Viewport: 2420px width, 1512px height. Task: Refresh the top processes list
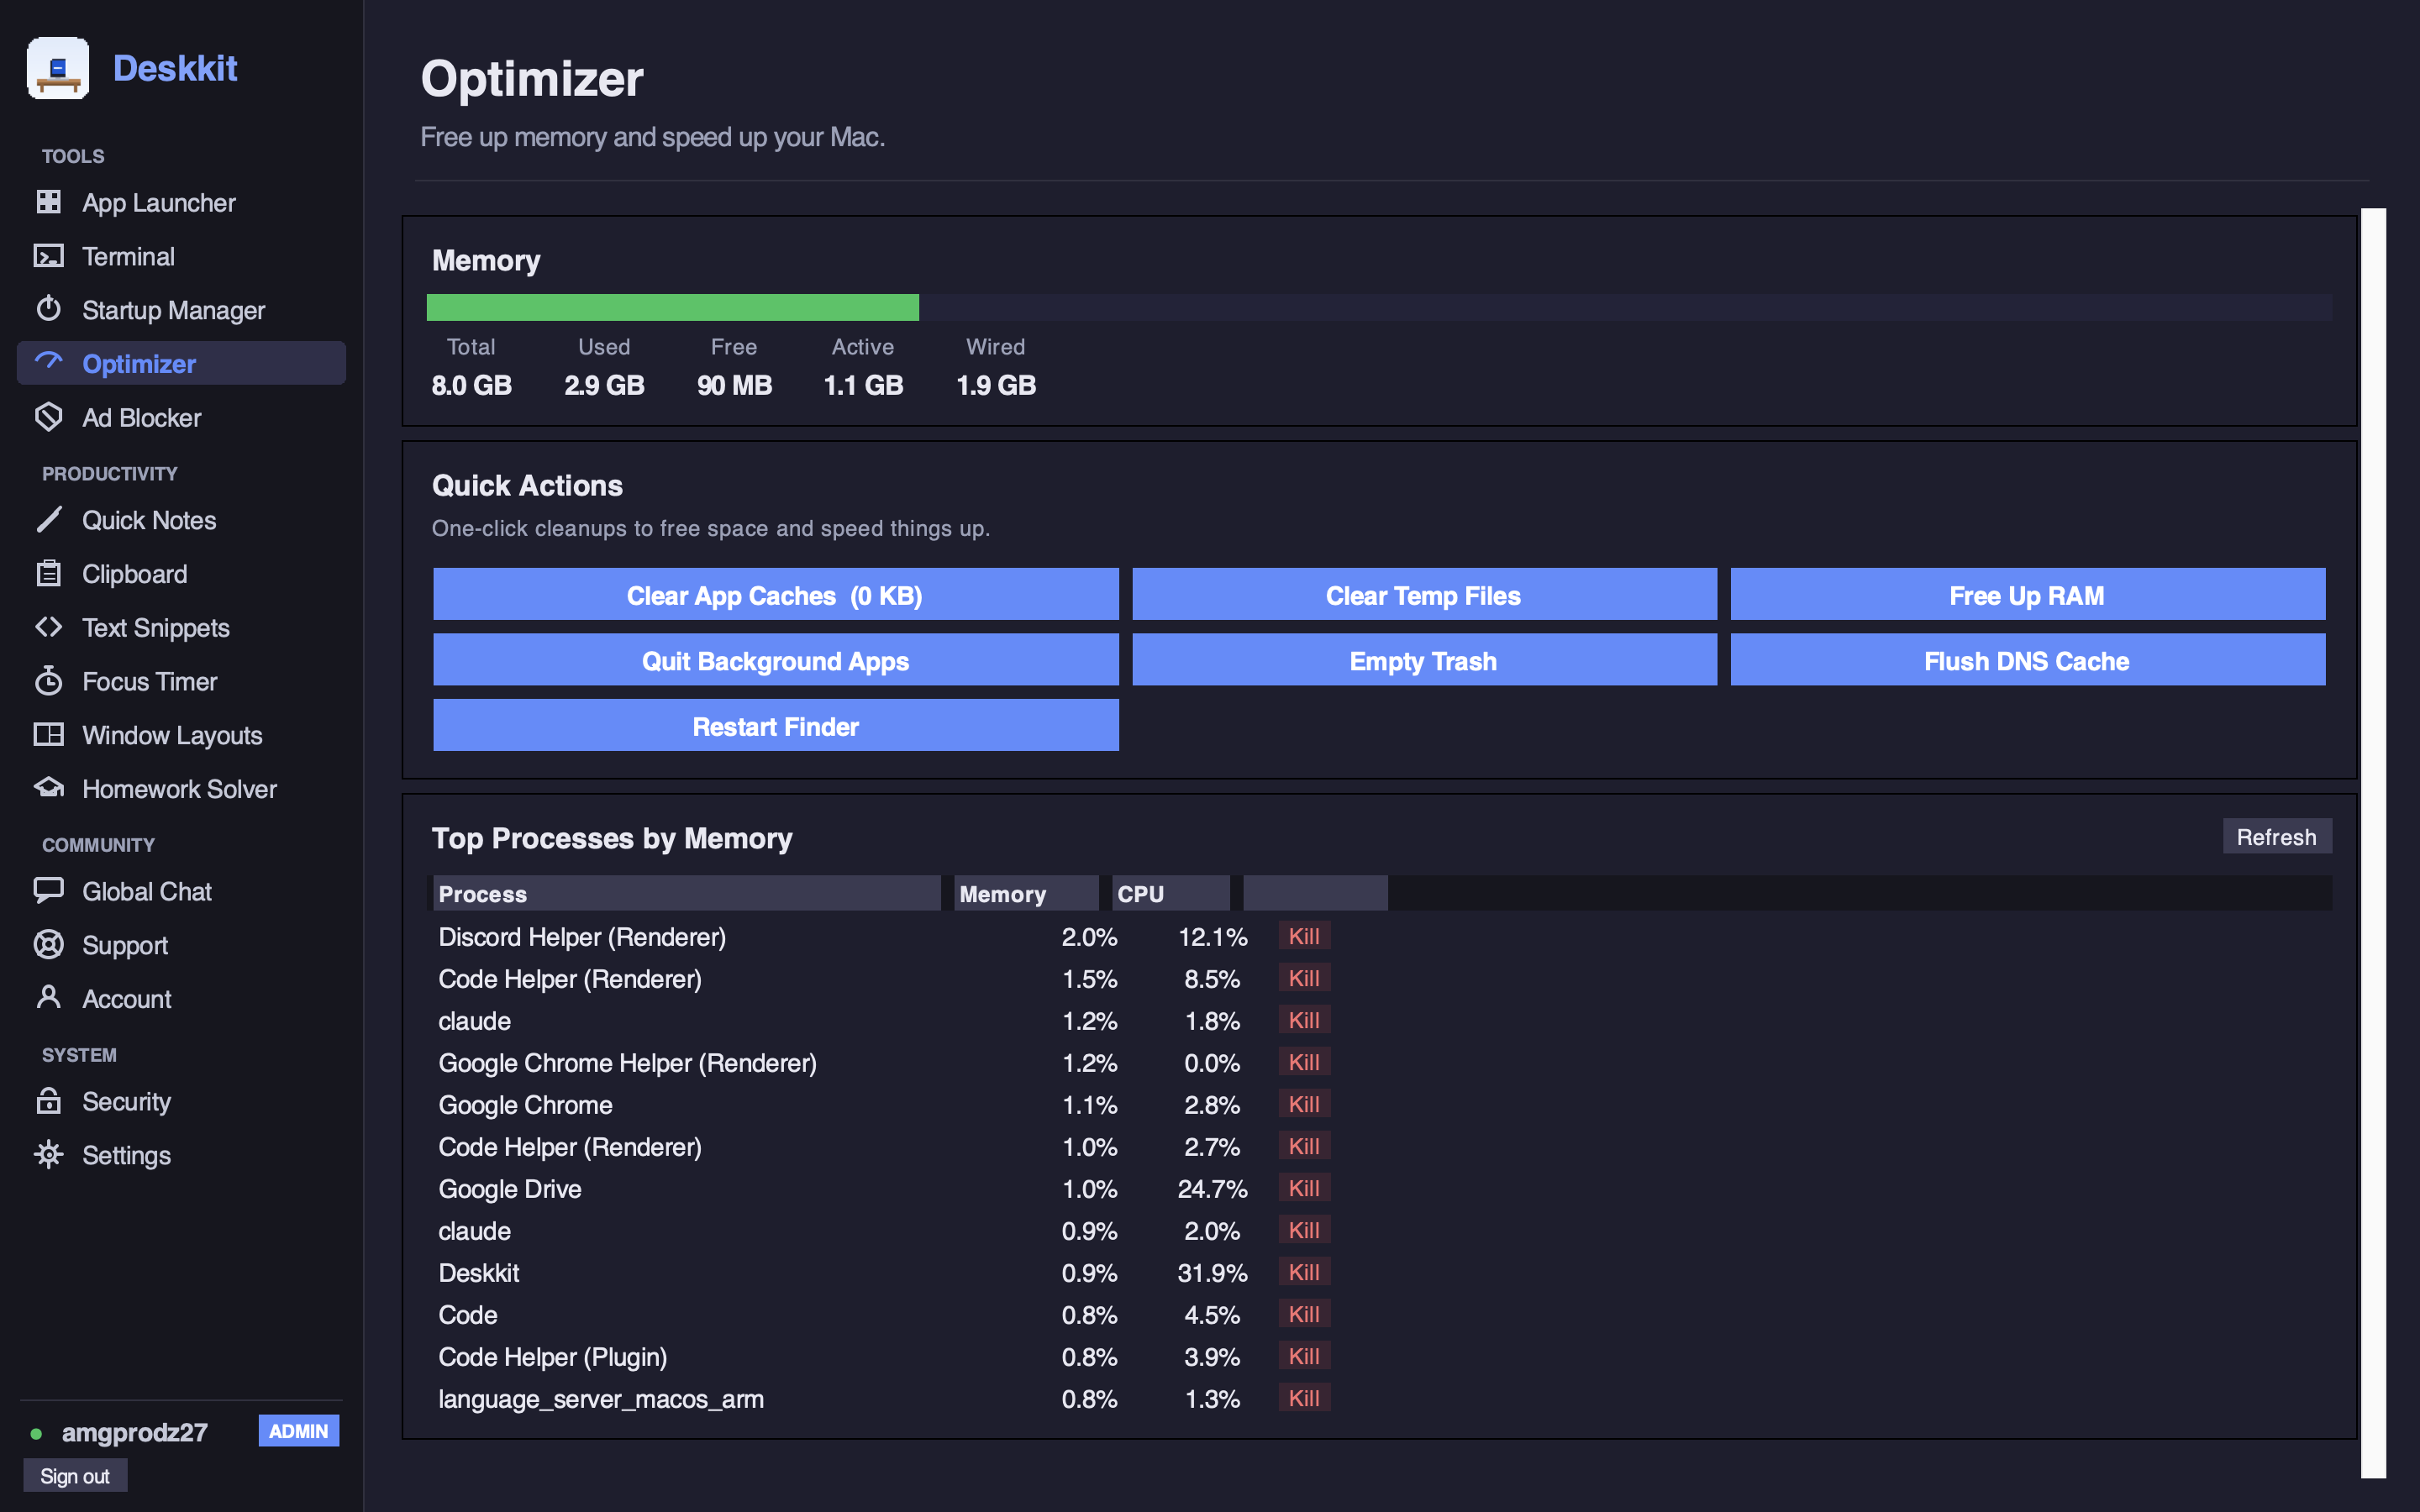2276,837
